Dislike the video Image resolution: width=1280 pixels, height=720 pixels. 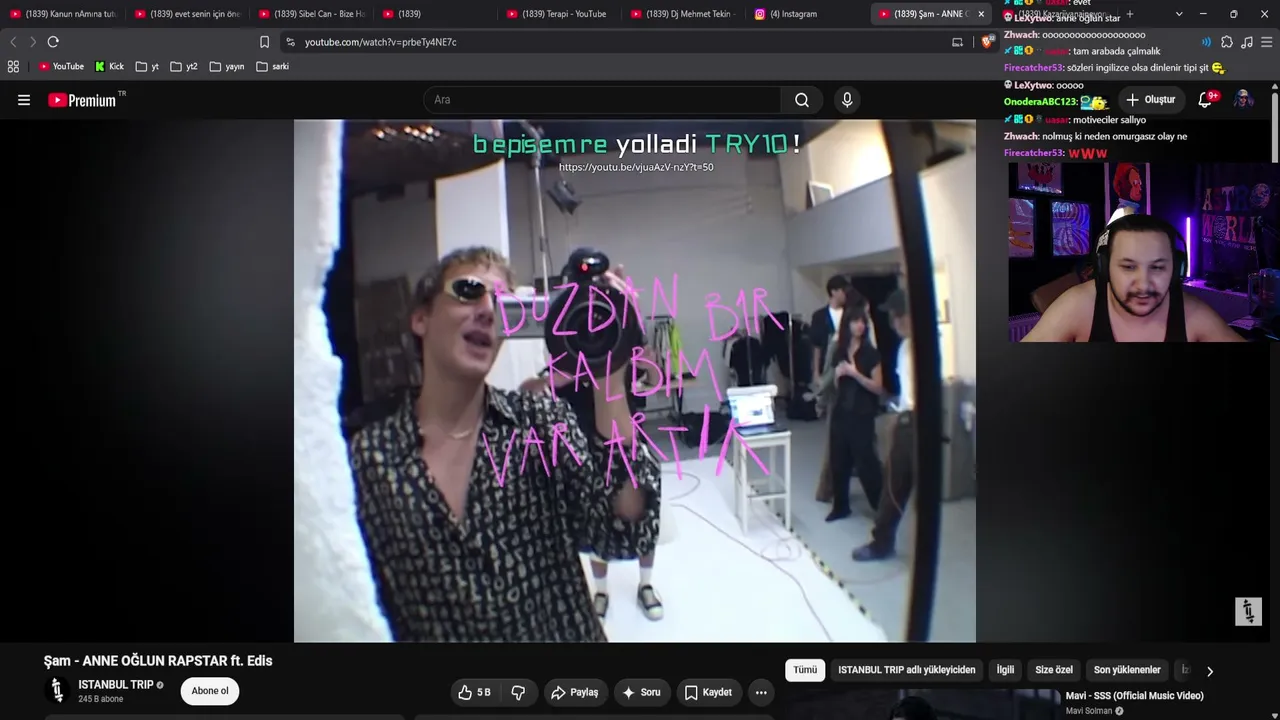tap(518, 692)
